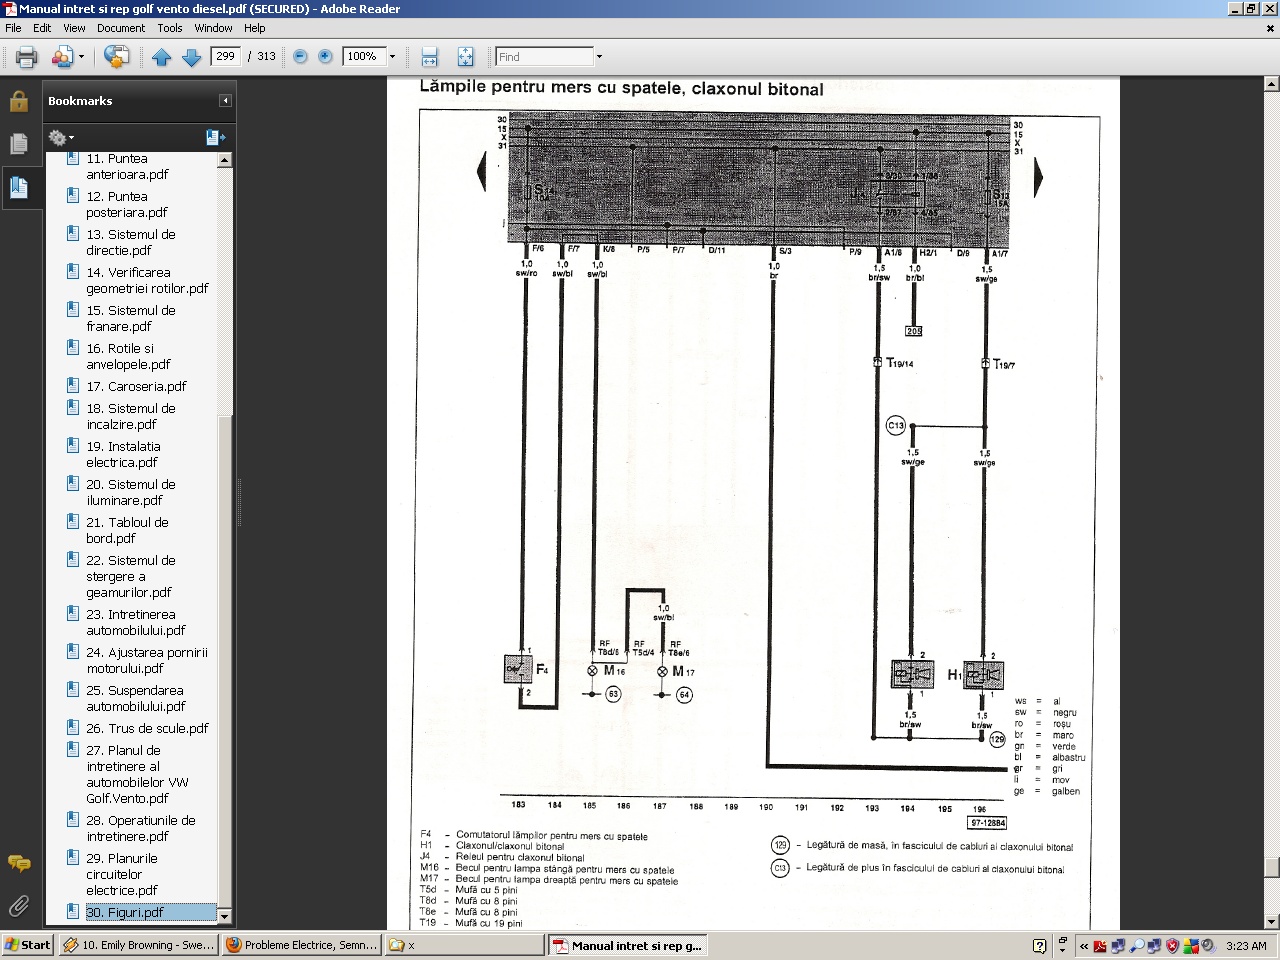Viewport: 1280px width, 960px height.
Task: Open bookmark 26. Trus de scule.pdf
Action: [147, 728]
